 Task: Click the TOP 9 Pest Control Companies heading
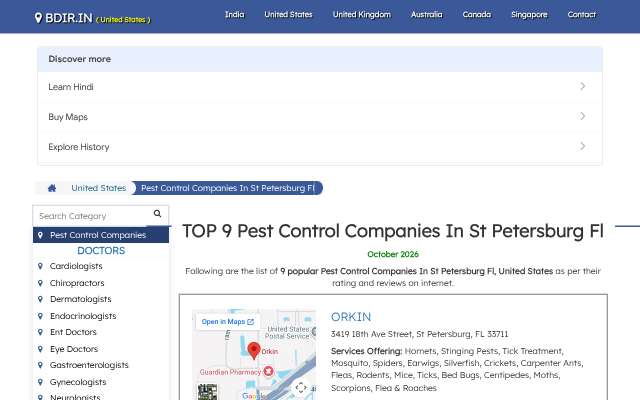pos(393,231)
